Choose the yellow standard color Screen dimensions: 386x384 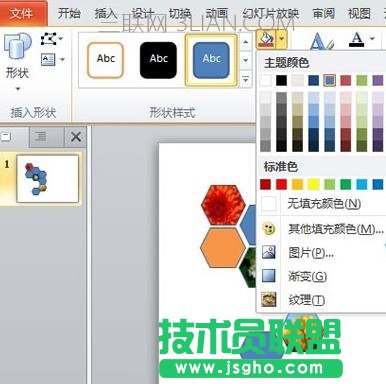coord(313,184)
